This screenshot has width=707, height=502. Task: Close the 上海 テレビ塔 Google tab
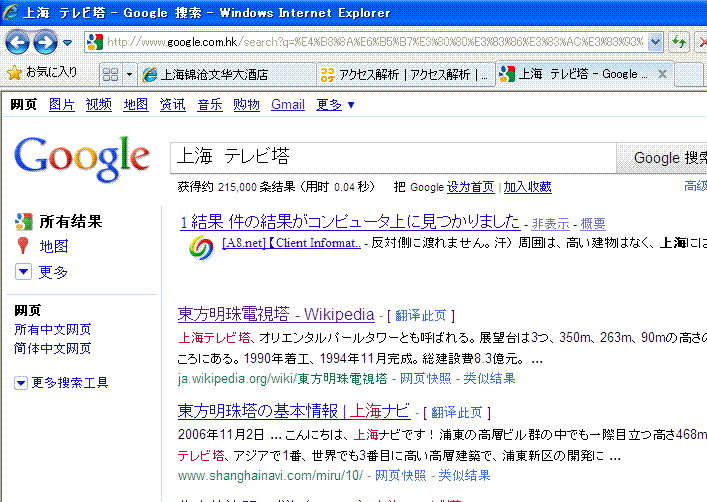tap(662, 74)
